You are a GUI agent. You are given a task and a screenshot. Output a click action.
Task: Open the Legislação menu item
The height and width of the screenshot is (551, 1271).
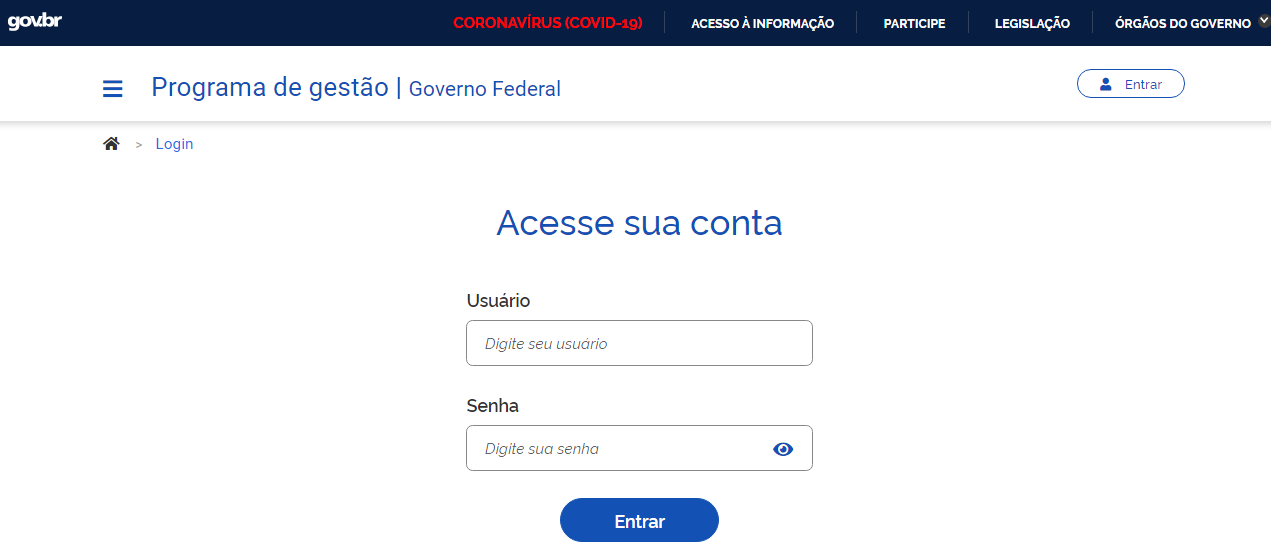pos(1032,23)
